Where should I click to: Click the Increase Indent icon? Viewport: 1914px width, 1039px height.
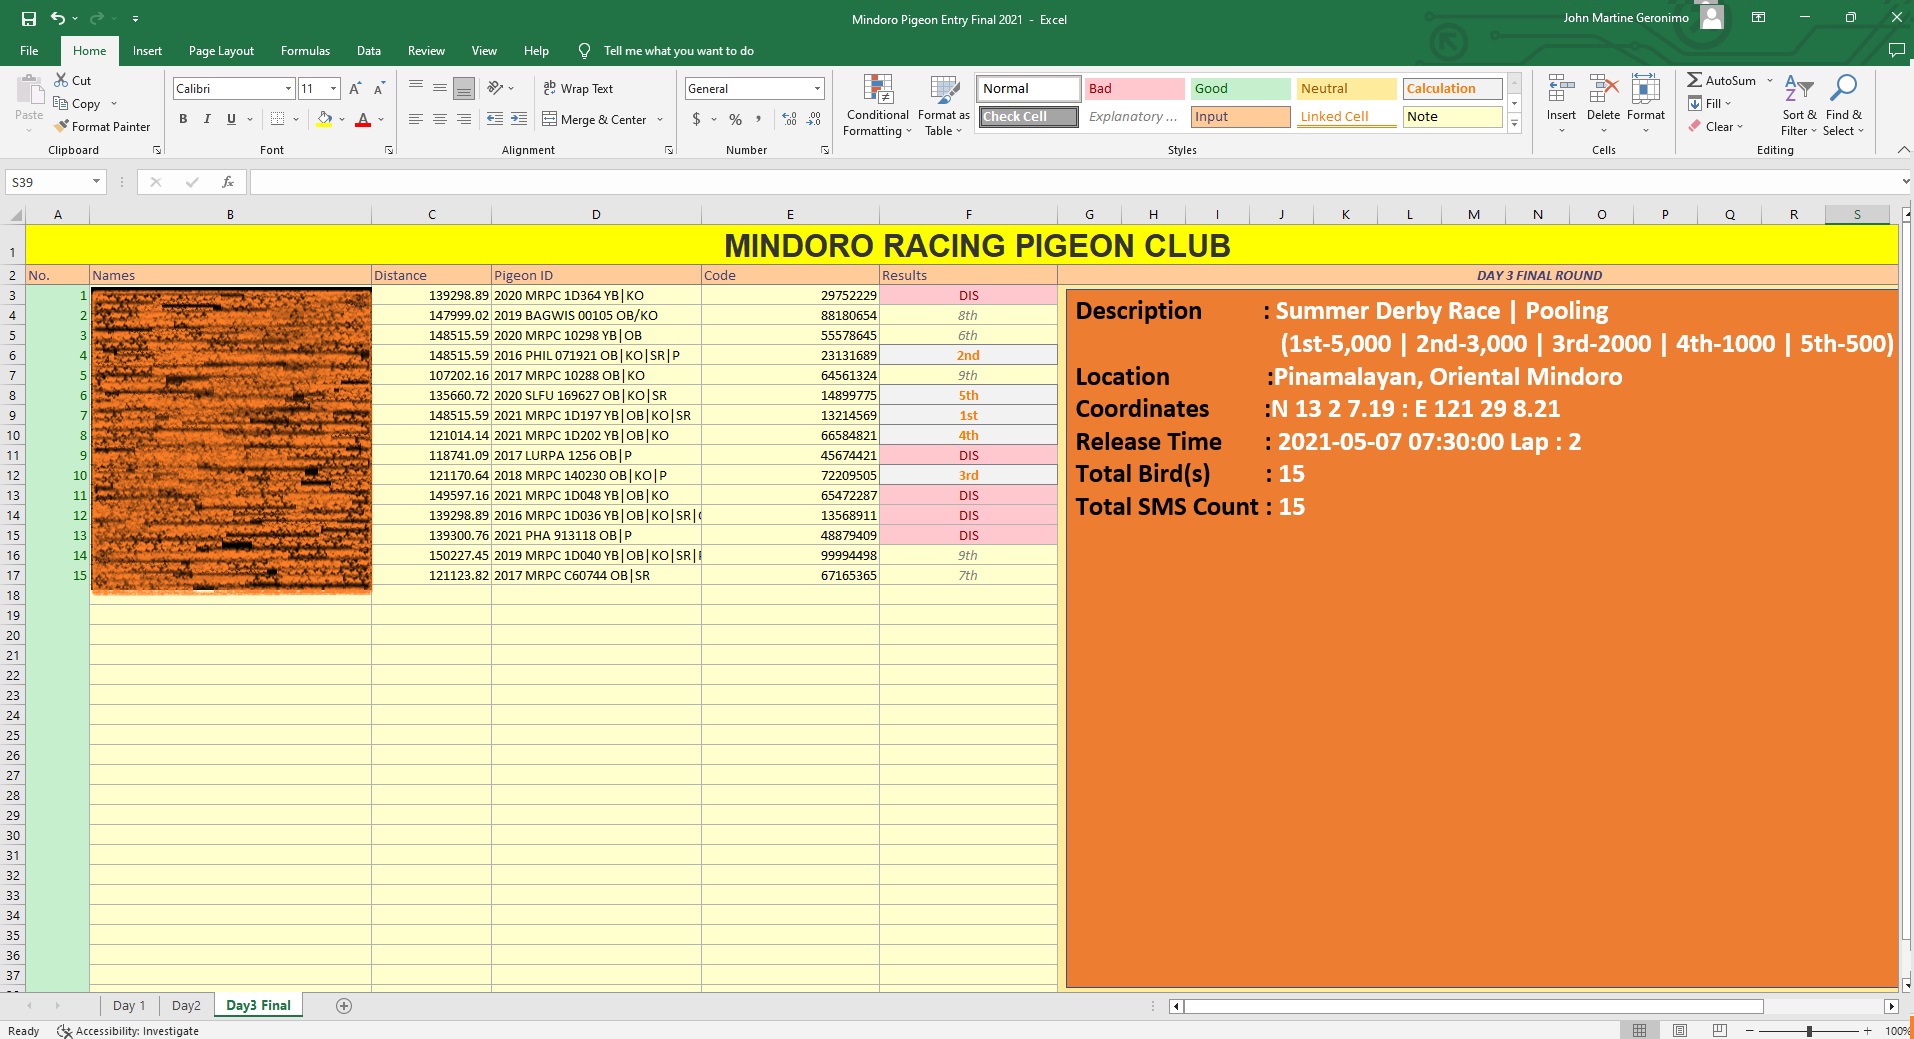[518, 119]
